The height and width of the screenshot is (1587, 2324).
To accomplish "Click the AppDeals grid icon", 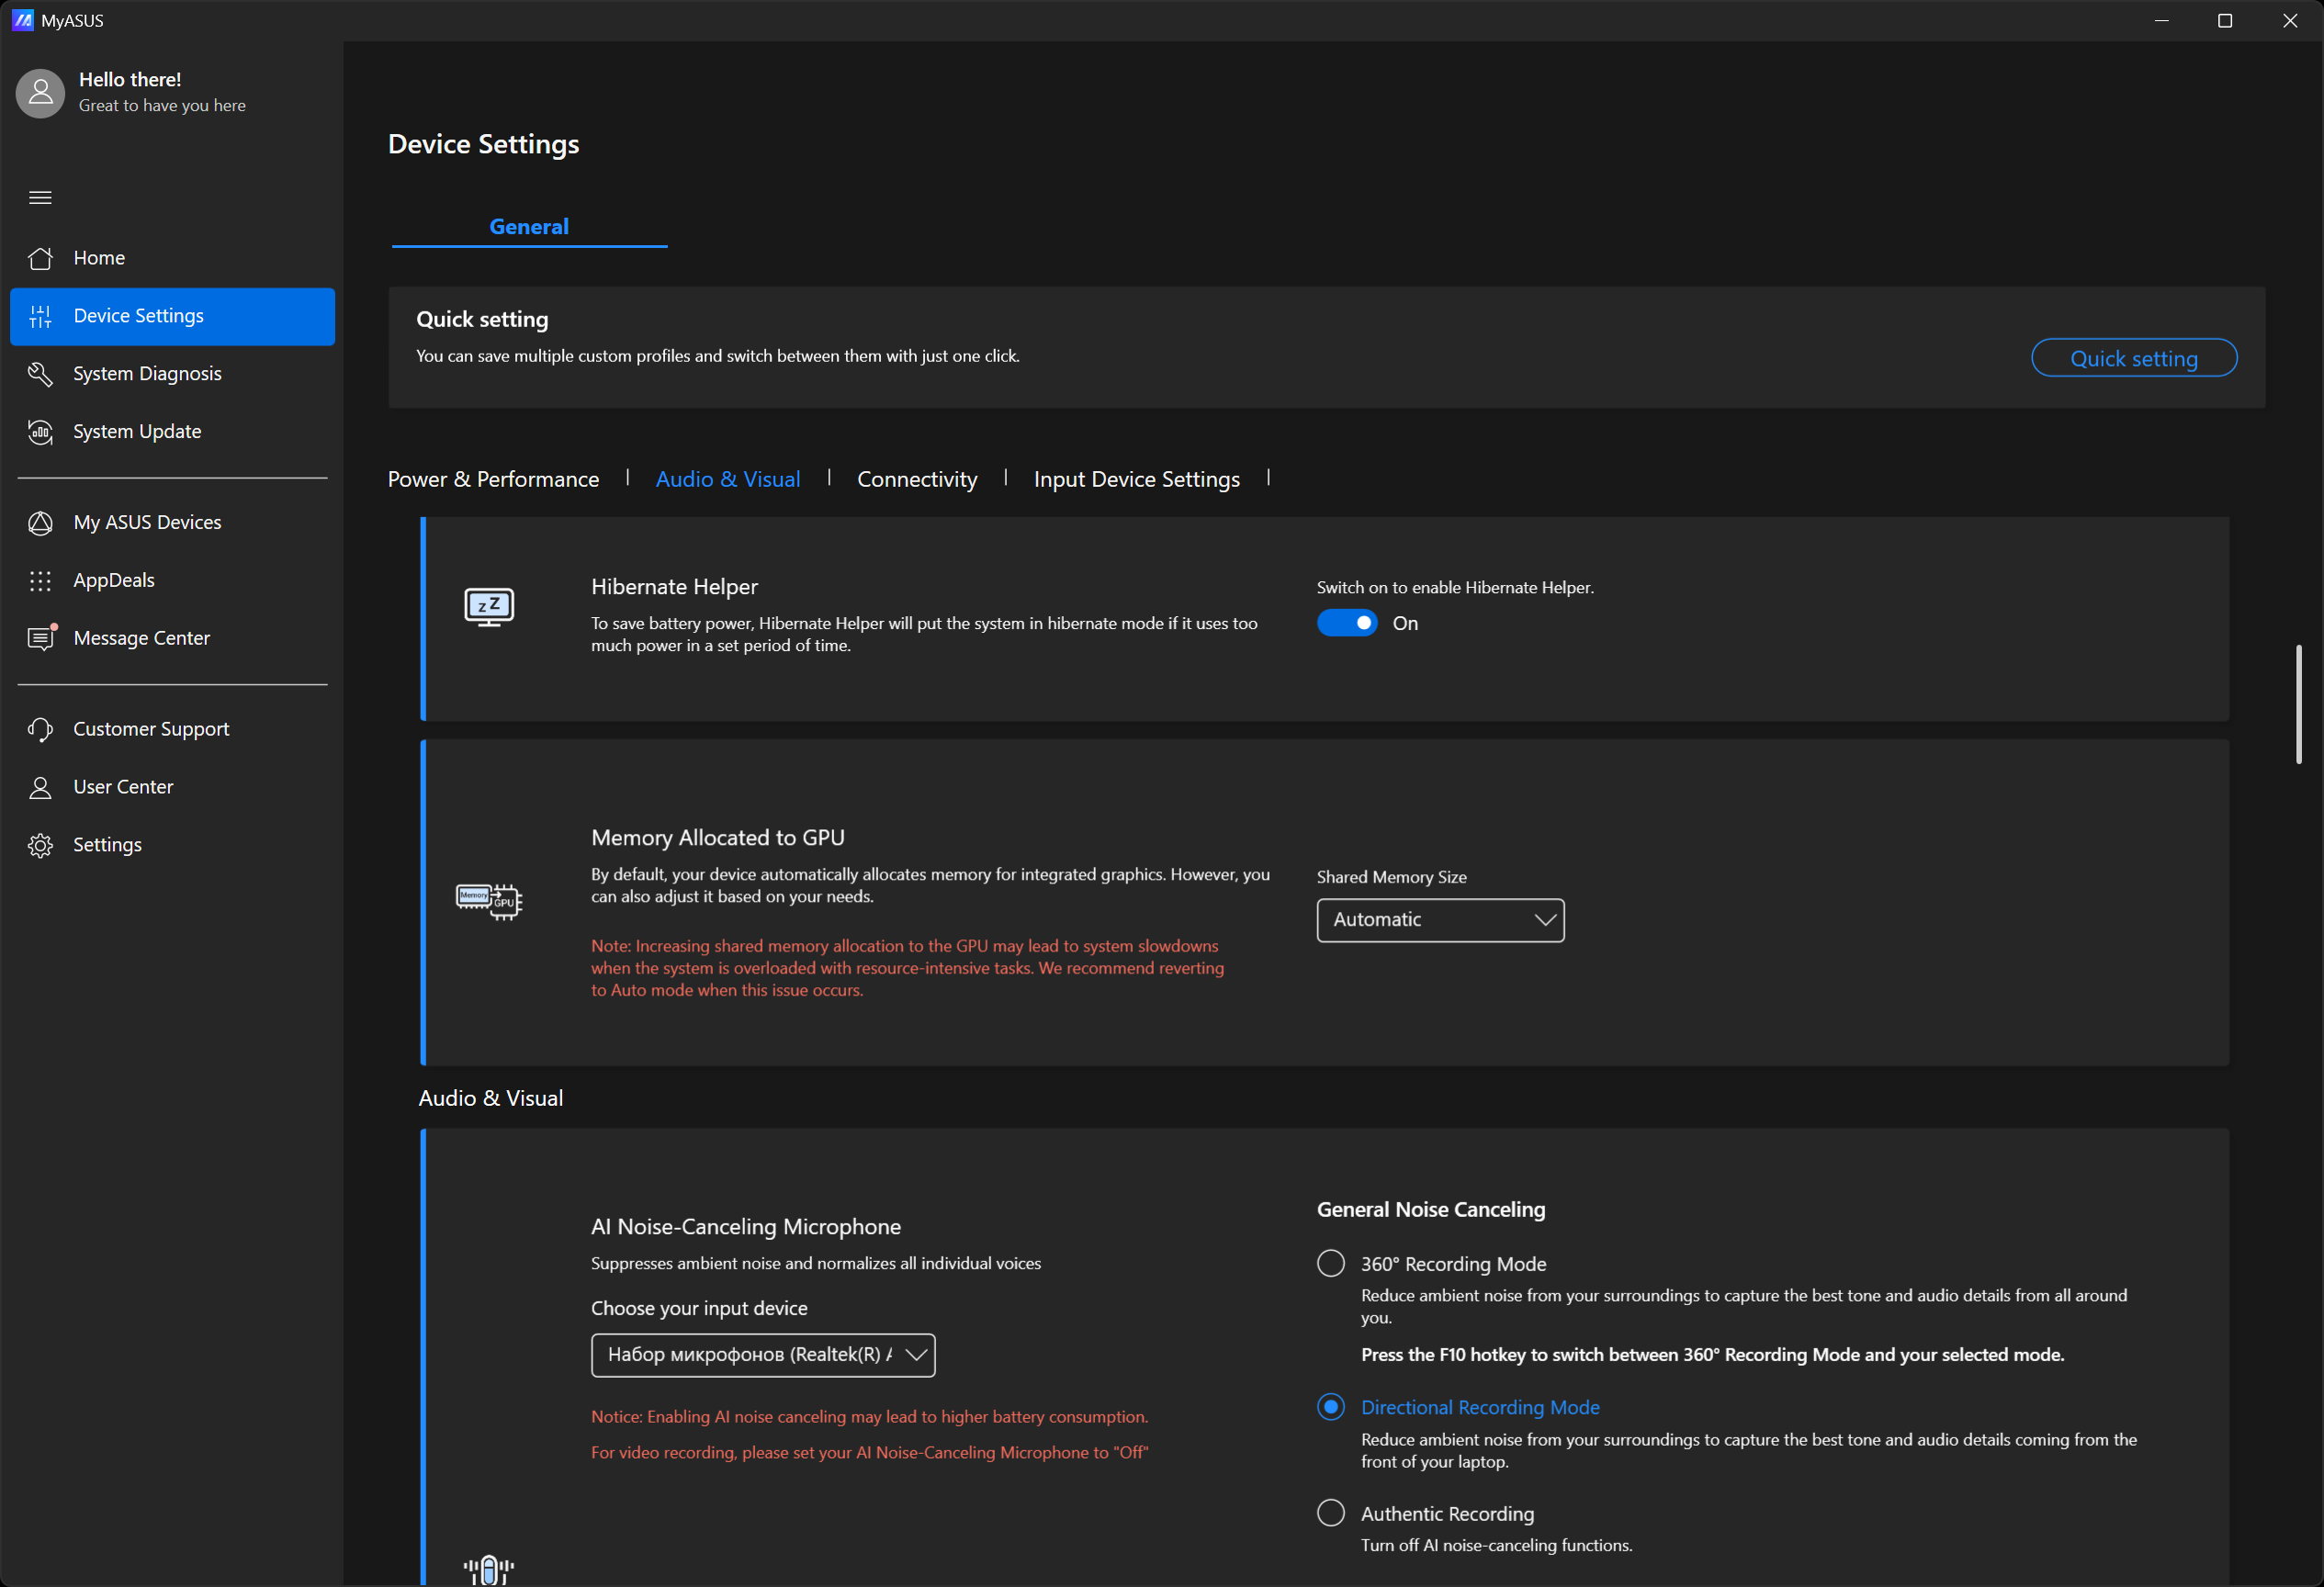I will coord(40,581).
